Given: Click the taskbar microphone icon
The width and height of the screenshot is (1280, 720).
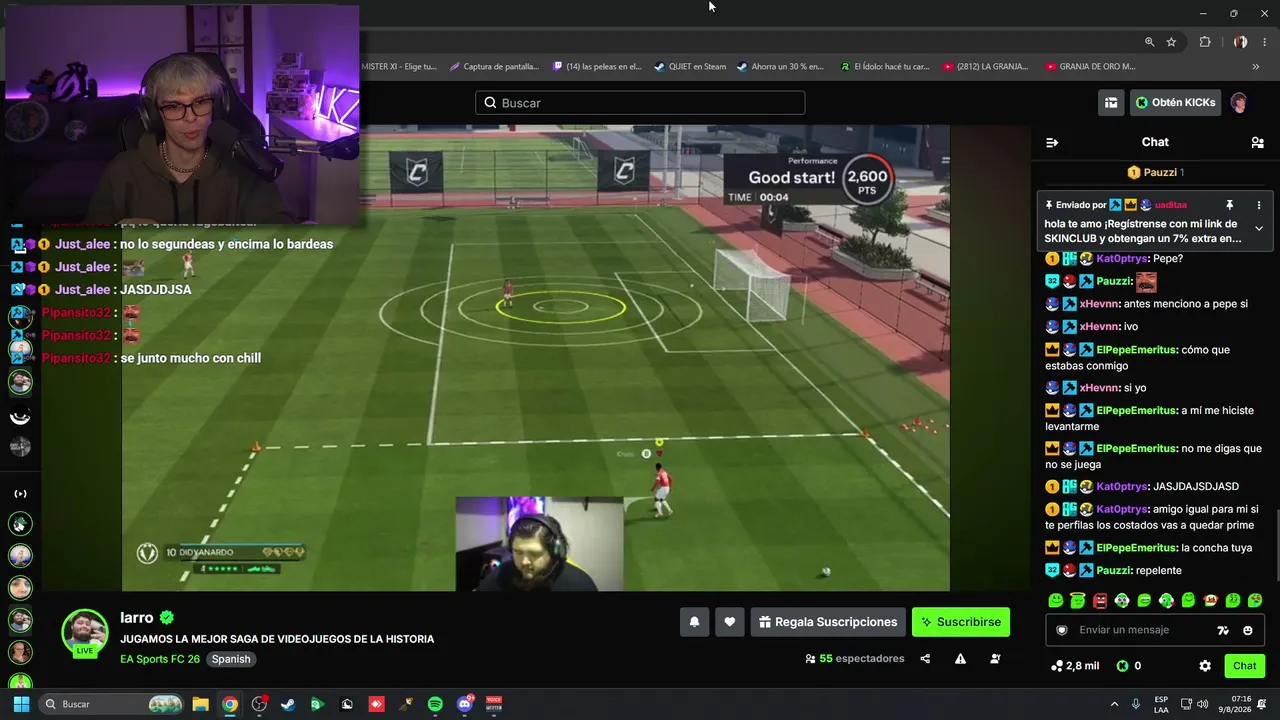Looking at the screenshot, I should (1136, 704).
